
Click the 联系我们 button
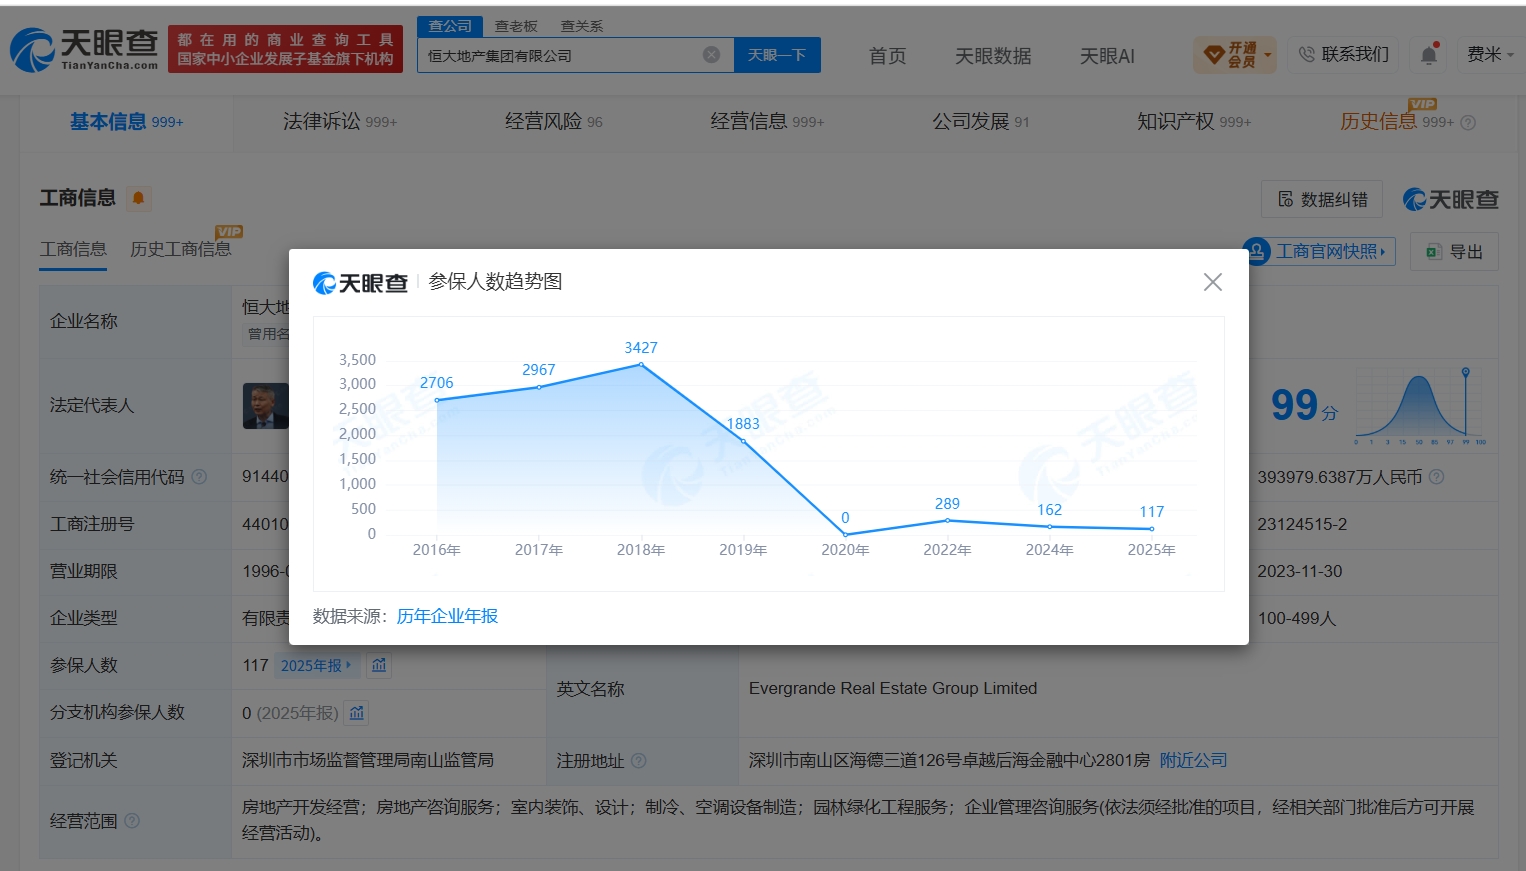click(x=1344, y=55)
